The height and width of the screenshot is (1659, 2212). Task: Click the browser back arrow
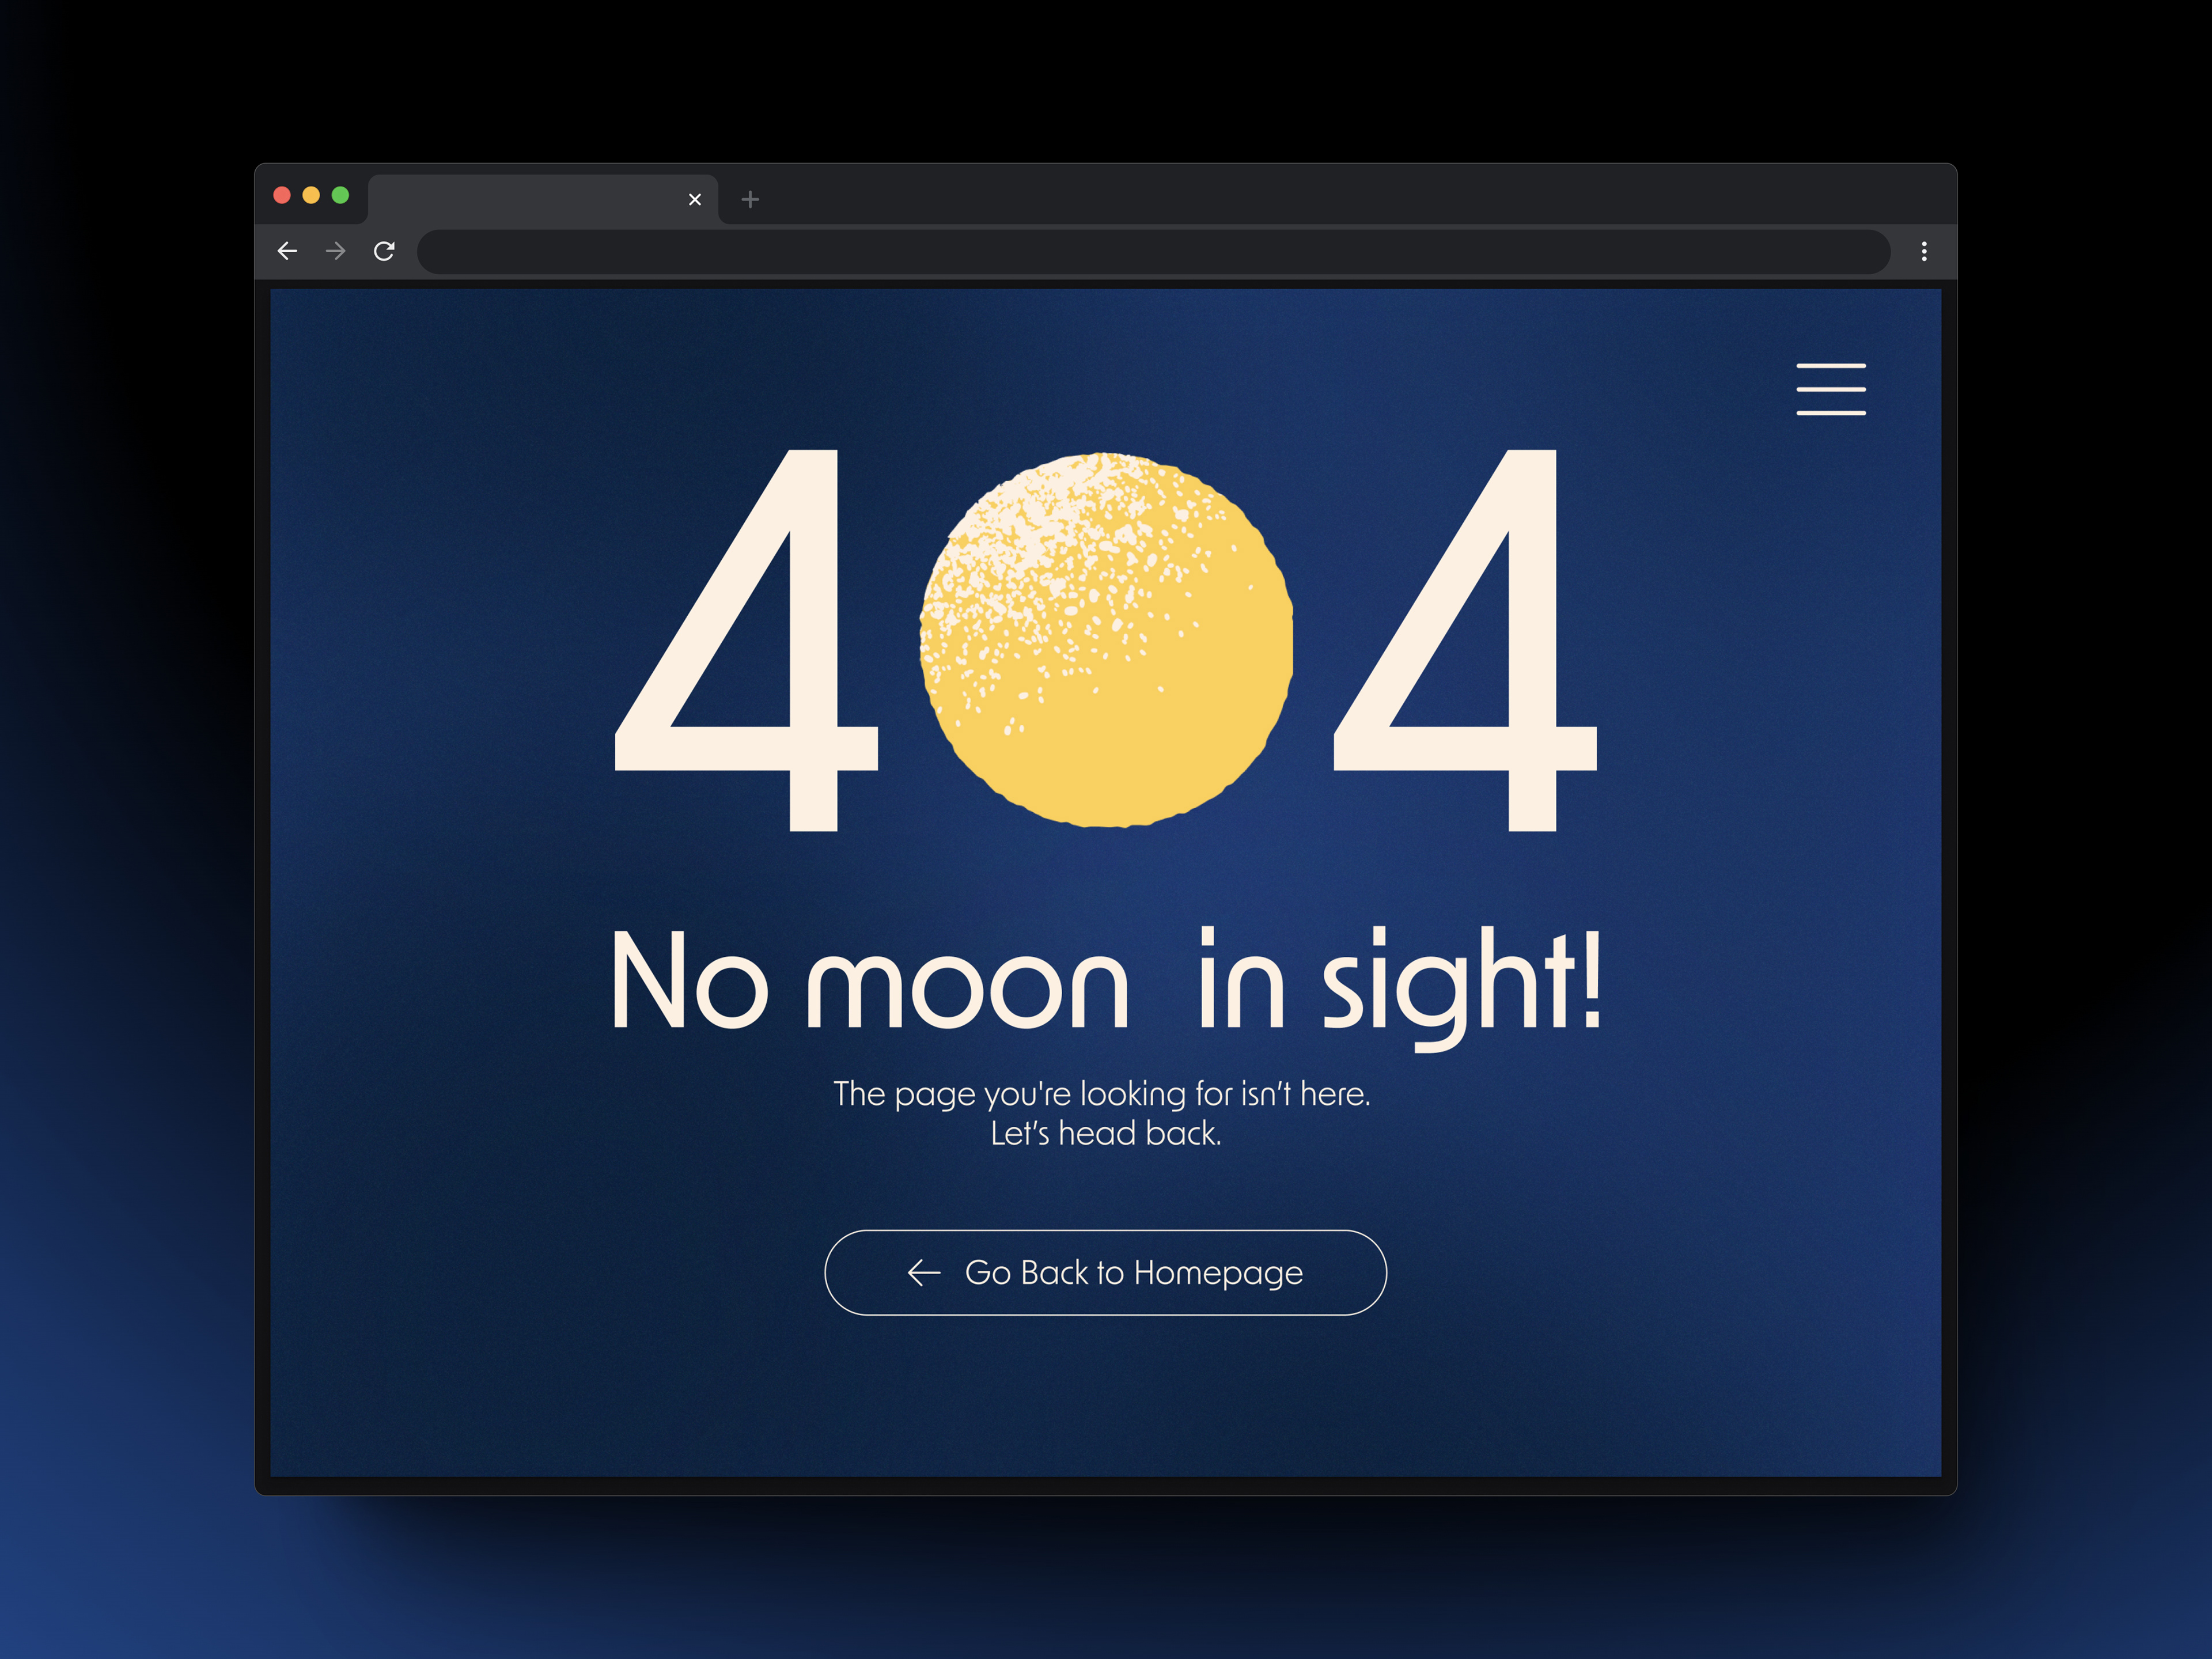[x=287, y=251]
